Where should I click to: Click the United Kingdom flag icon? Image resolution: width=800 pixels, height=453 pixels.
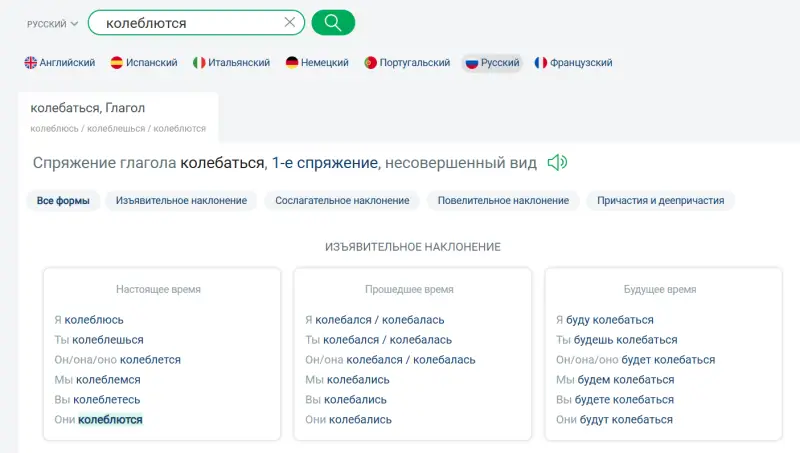pyautogui.click(x=31, y=63)
